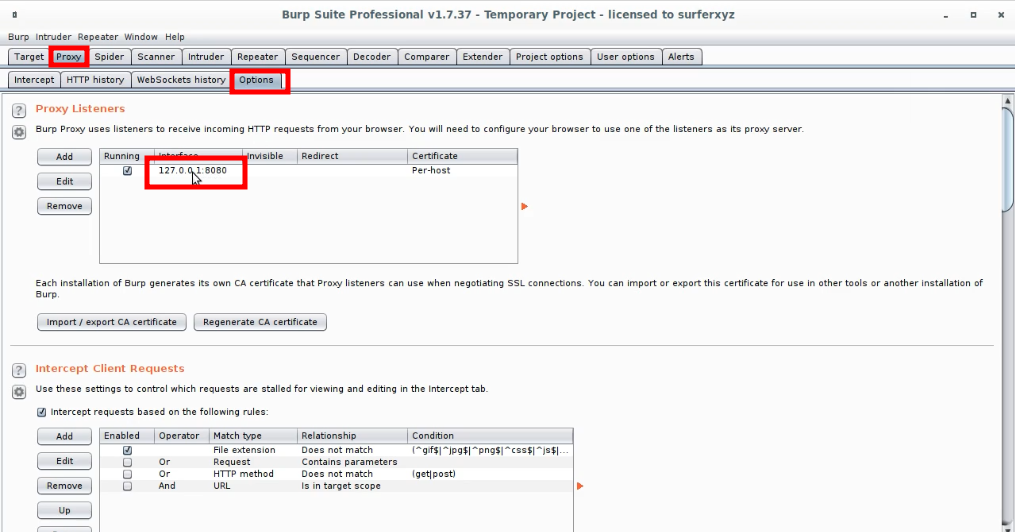Edit the selected intercept rule

coord(64,461)
